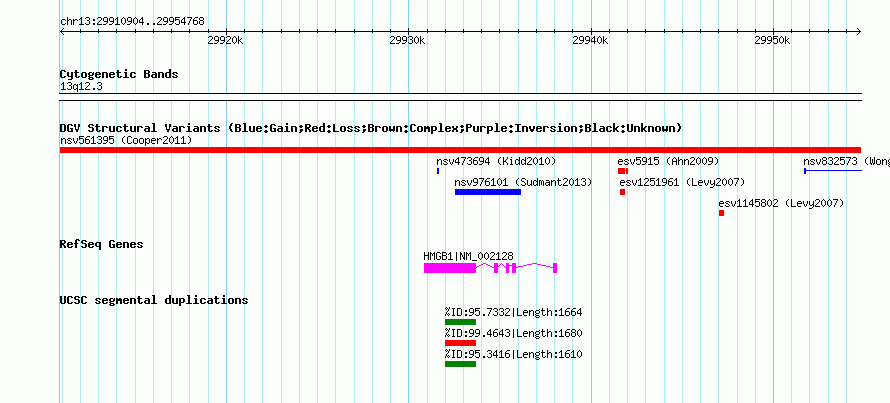Click the DGV Structural Variants track title

point(371,128)
